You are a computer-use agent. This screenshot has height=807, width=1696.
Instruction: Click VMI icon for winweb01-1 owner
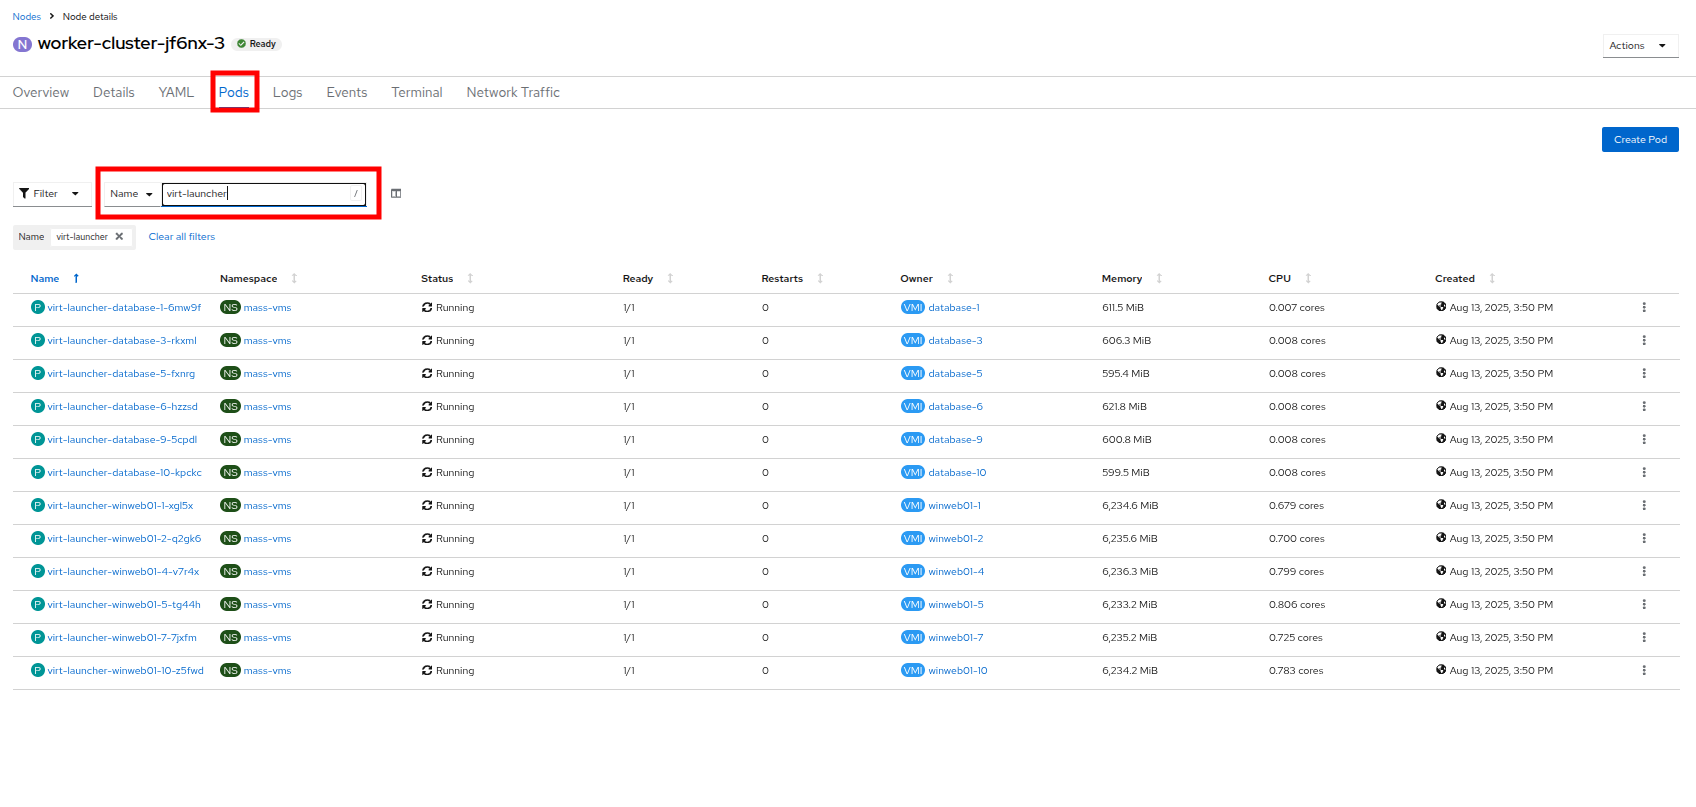point(913,506)
